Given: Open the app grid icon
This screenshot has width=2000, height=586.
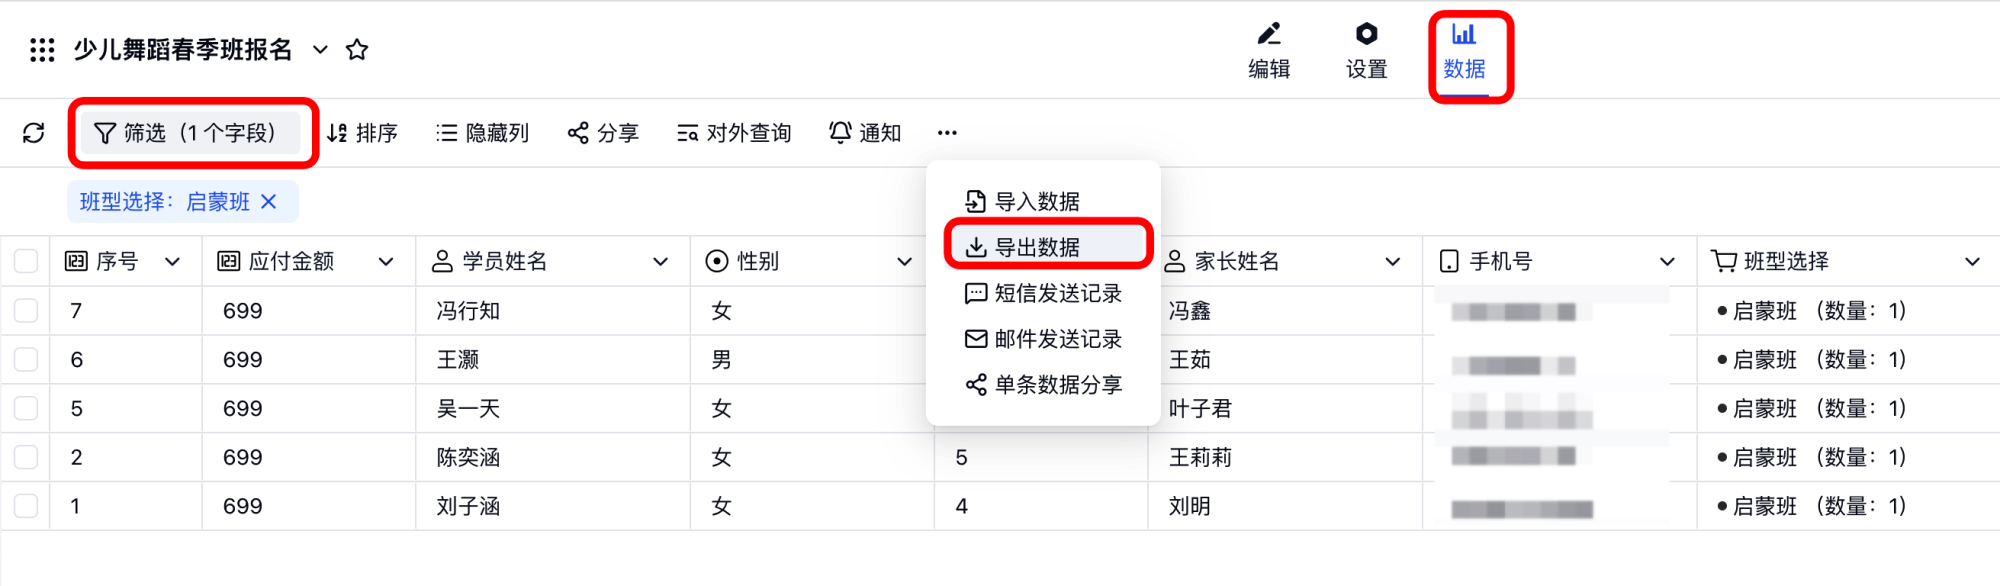Looking at the screenshot, I should tap(42, 50).
